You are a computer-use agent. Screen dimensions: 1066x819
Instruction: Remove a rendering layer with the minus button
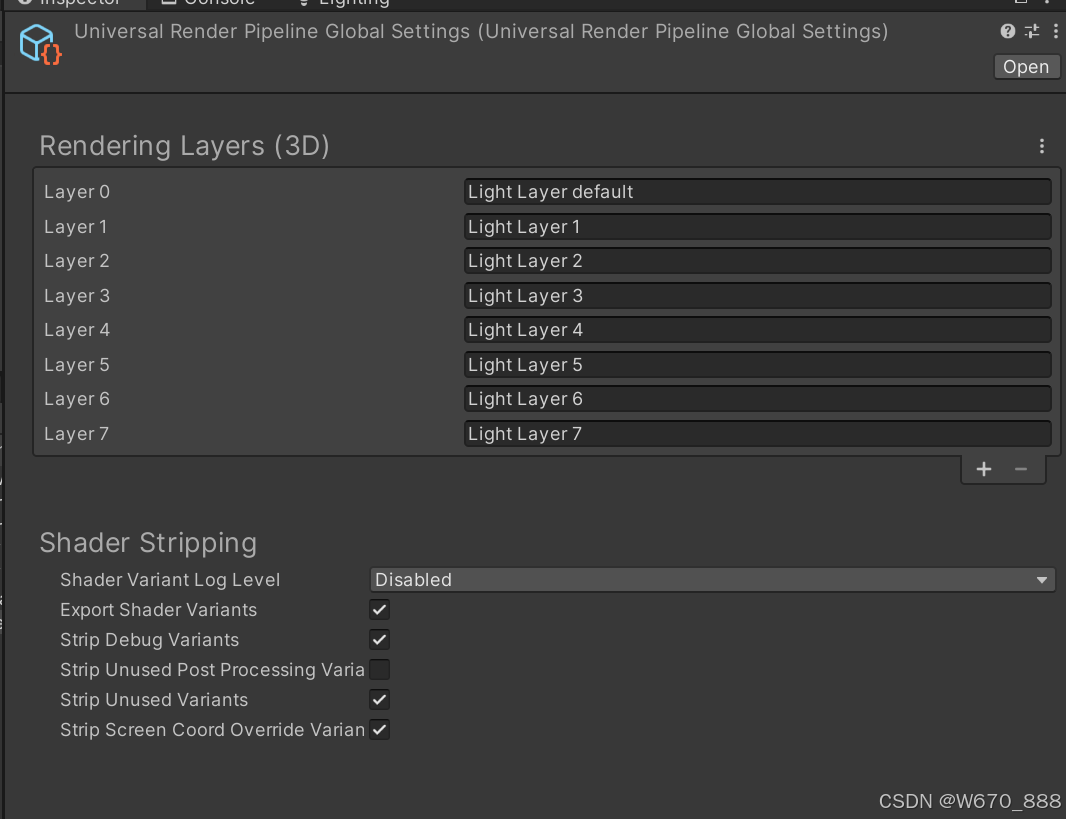(x=1021, y=468)
